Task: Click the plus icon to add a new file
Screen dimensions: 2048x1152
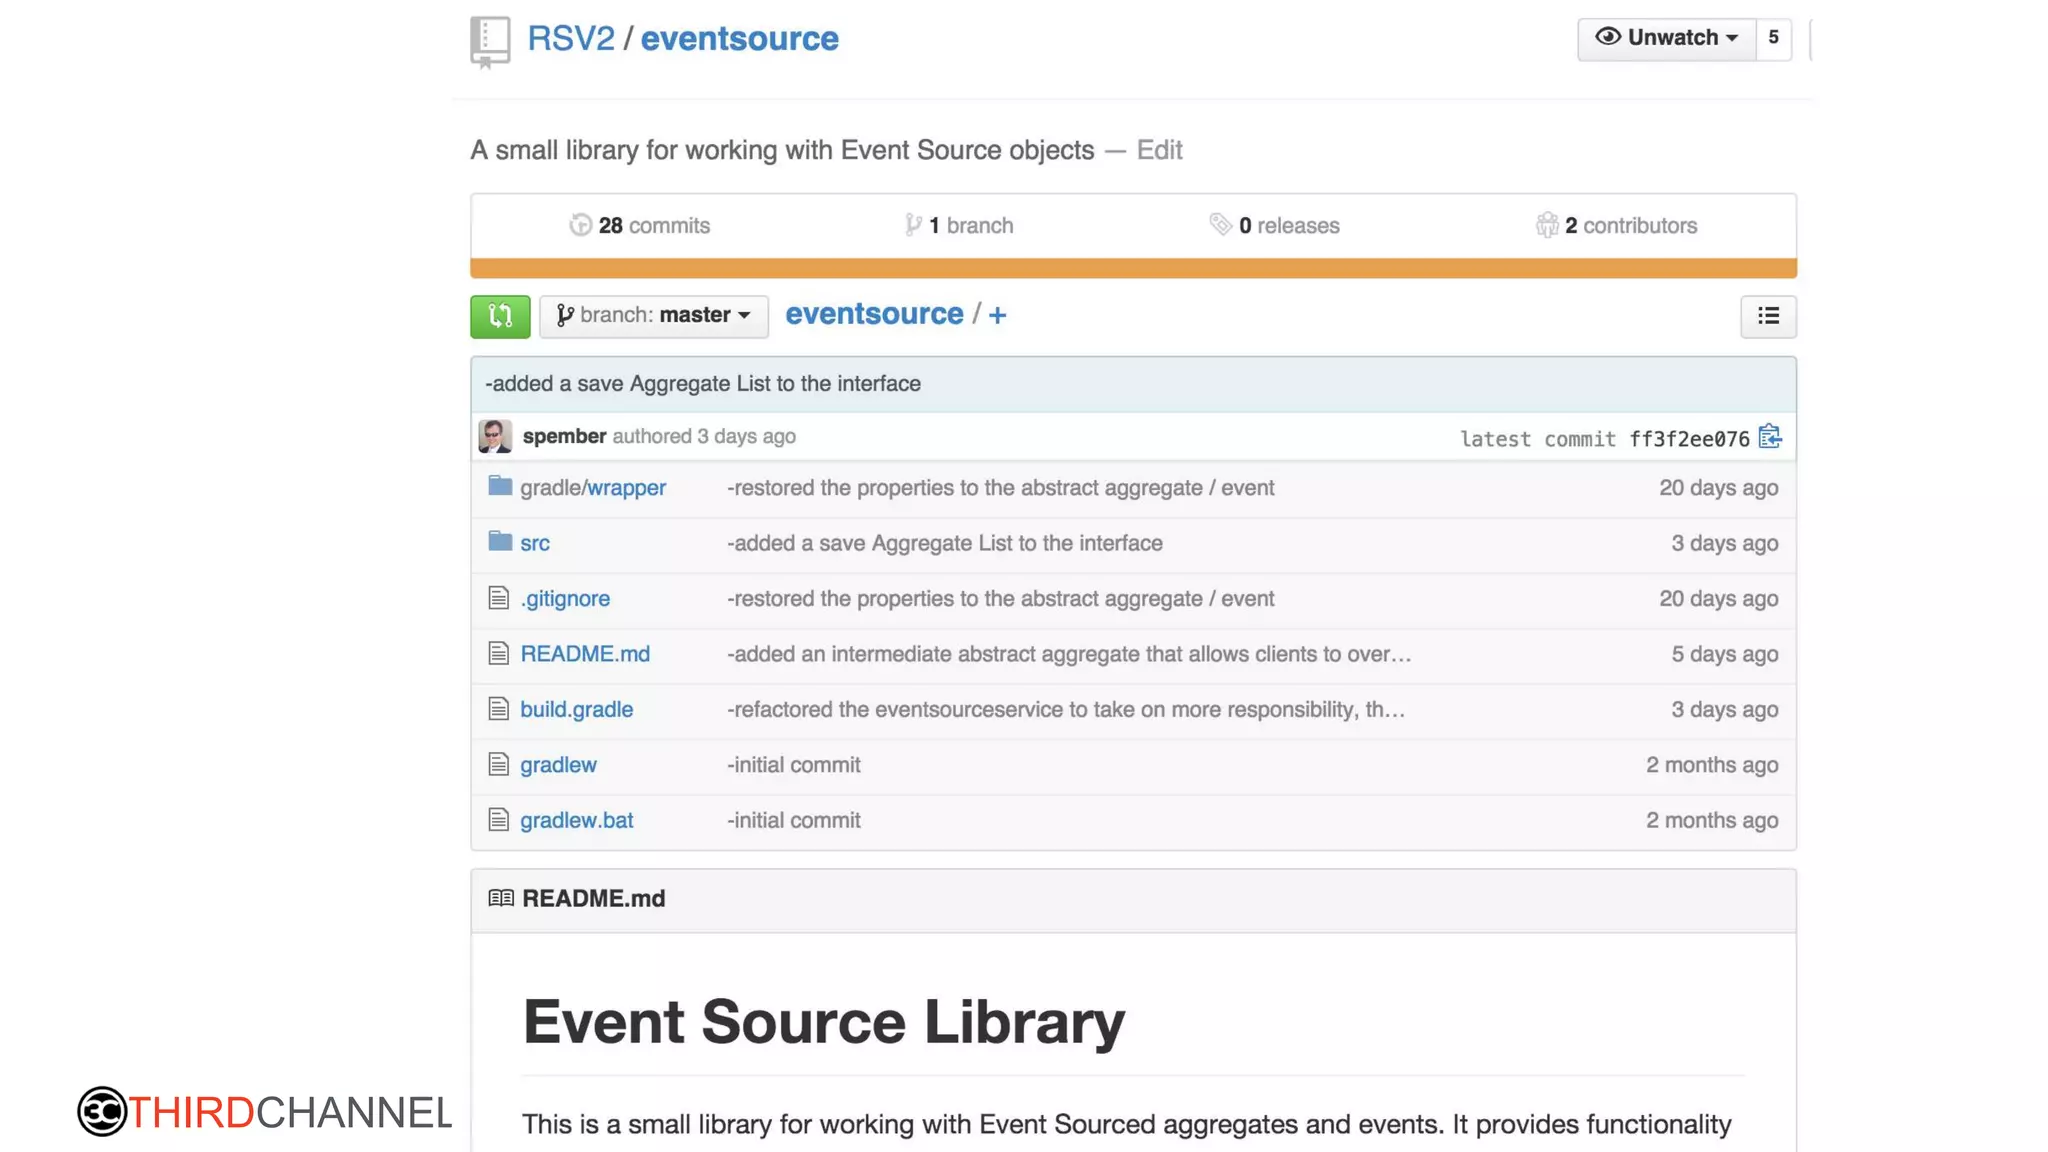Action: 997,315
